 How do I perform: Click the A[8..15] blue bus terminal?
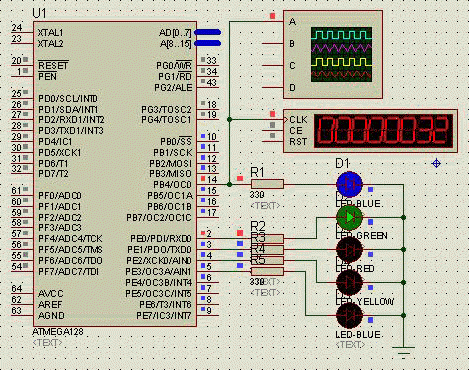coord(207,43)
